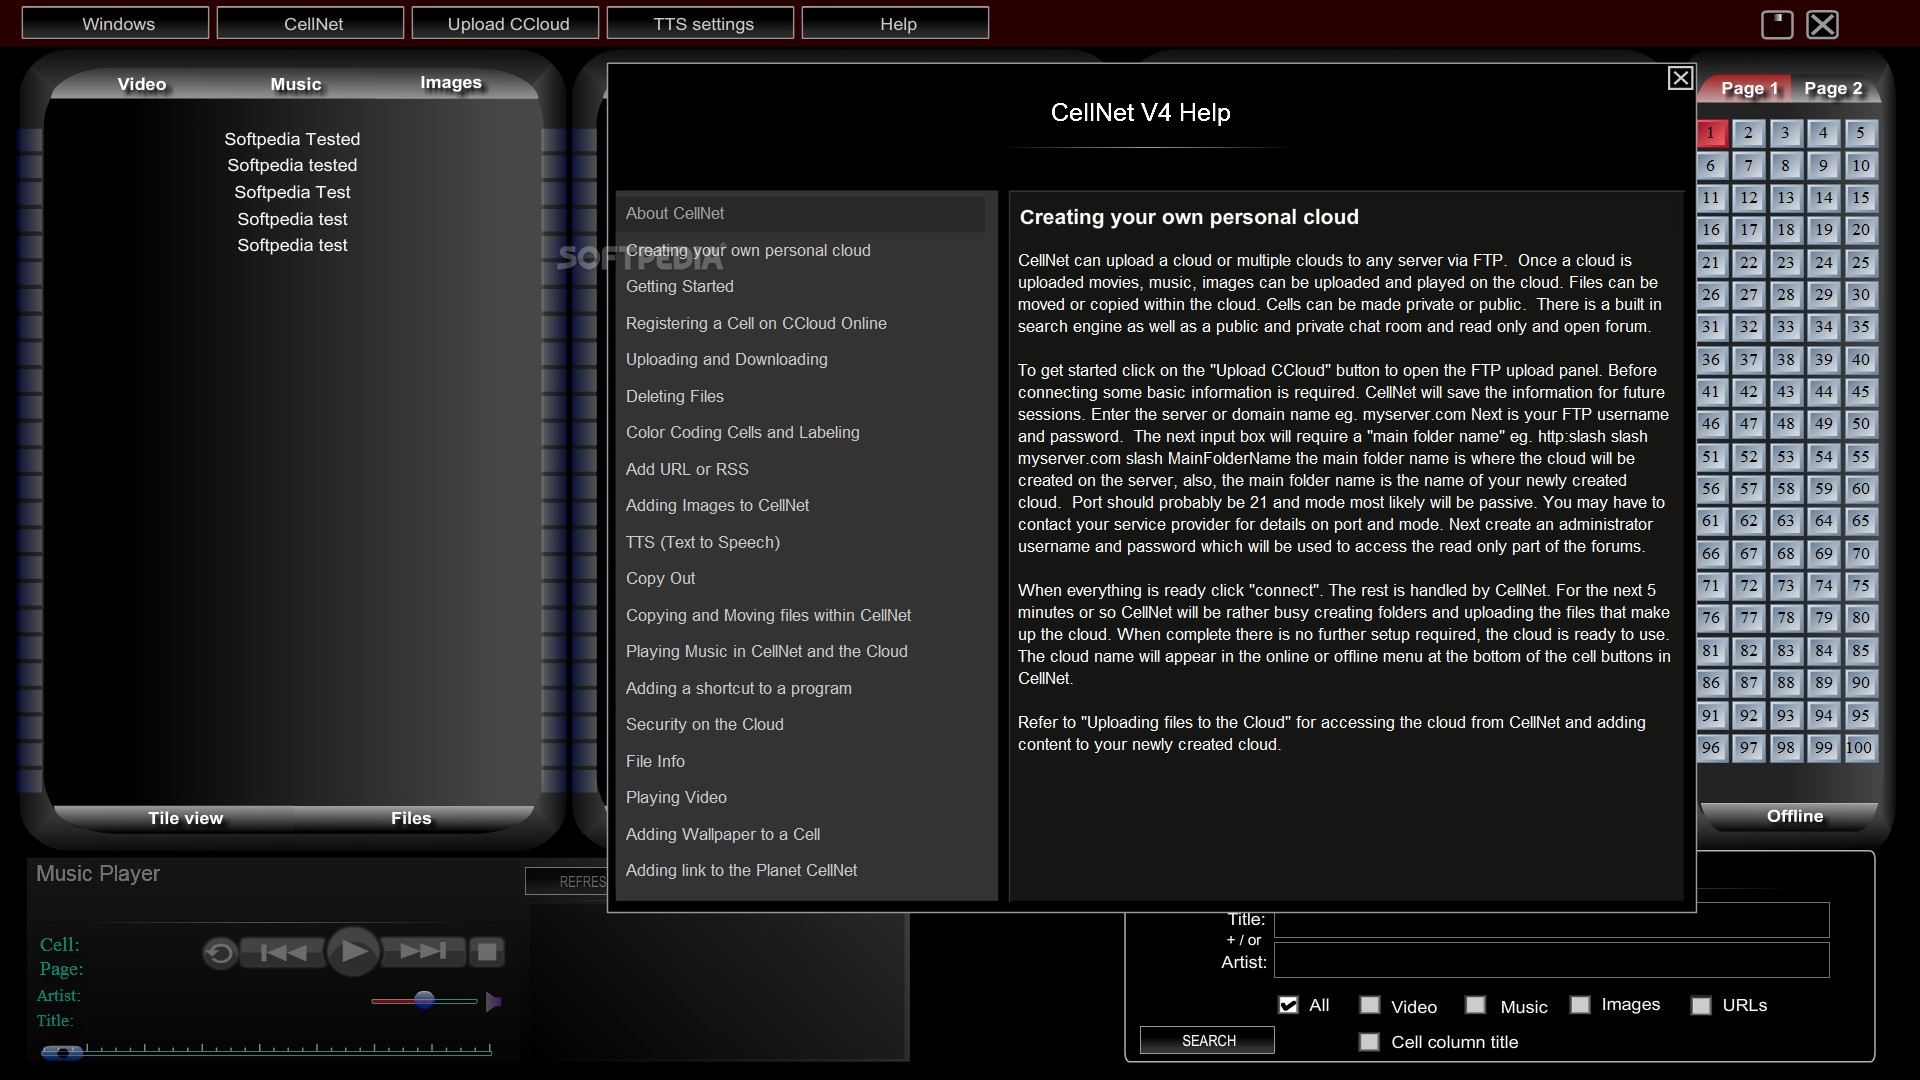Open the Windows menu
The width and height of the screenshot is (1920, 1080).
(x=116, y=23)
